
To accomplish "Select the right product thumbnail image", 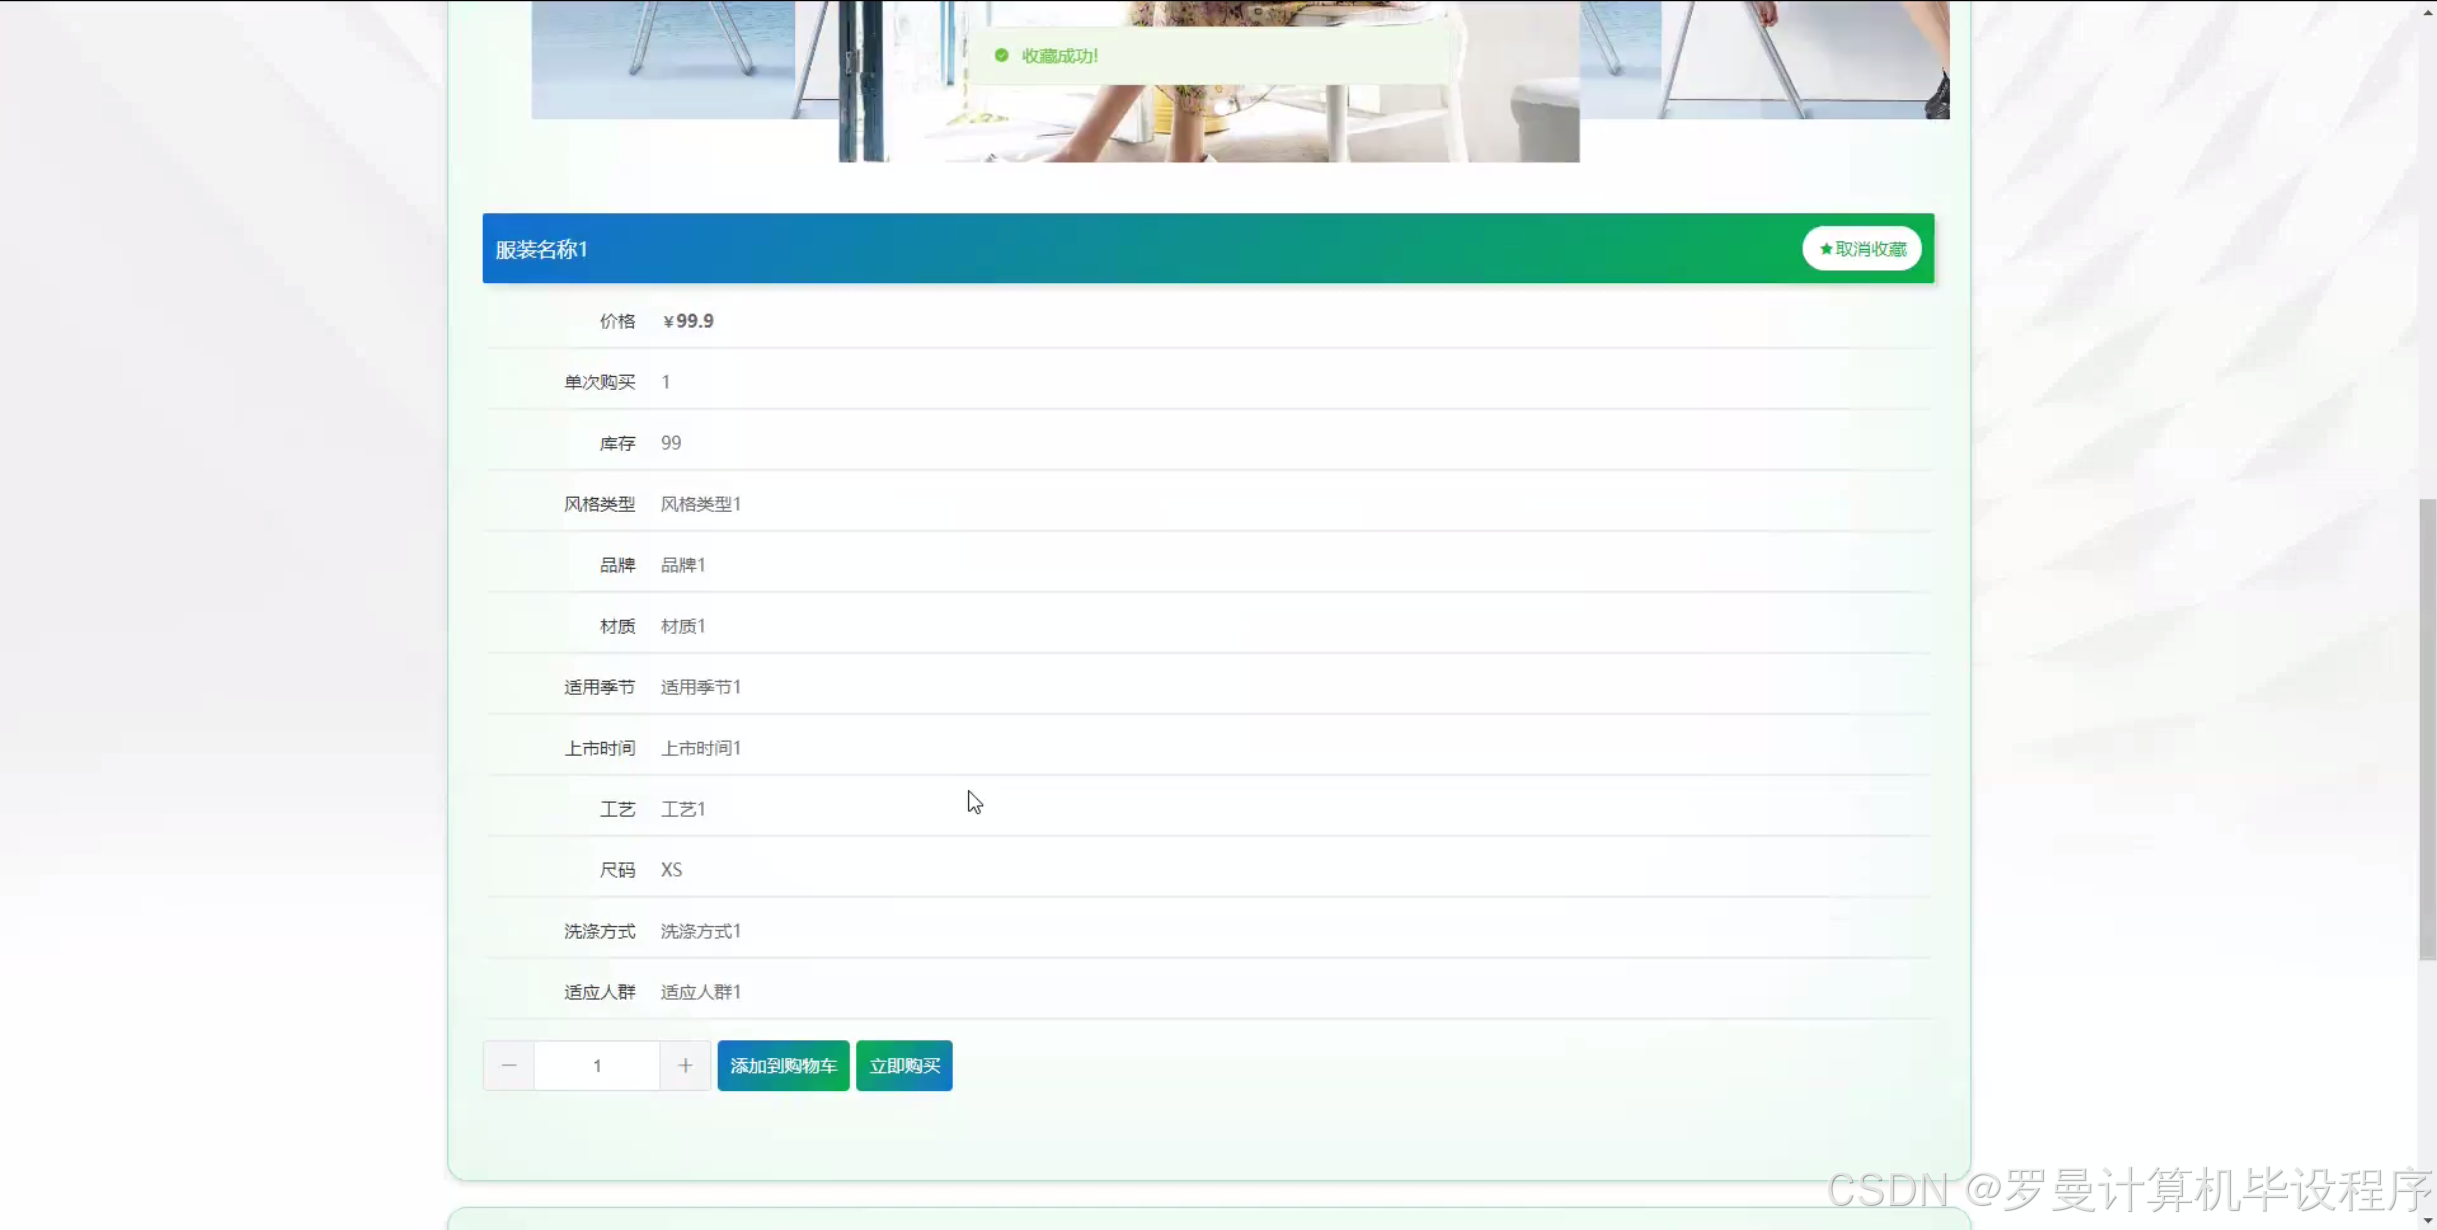I will 1765,60.
